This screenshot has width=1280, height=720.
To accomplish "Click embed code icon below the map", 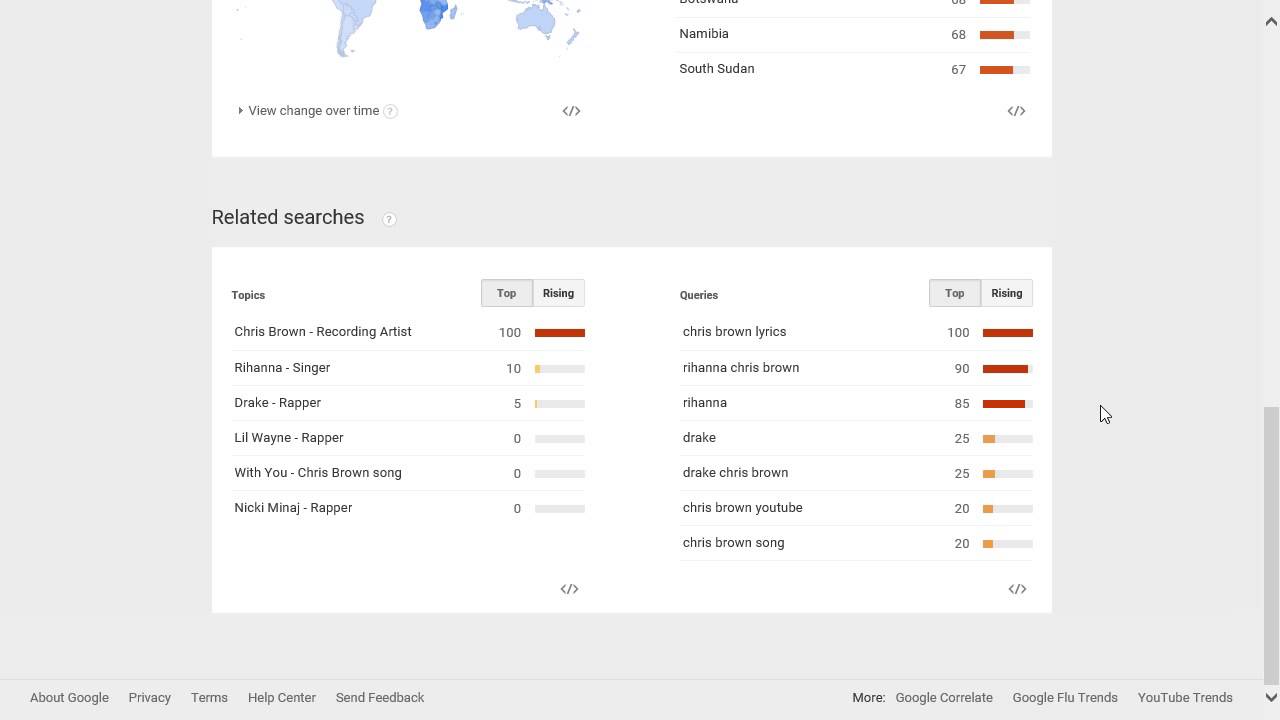I will click(x=571, y=111).
